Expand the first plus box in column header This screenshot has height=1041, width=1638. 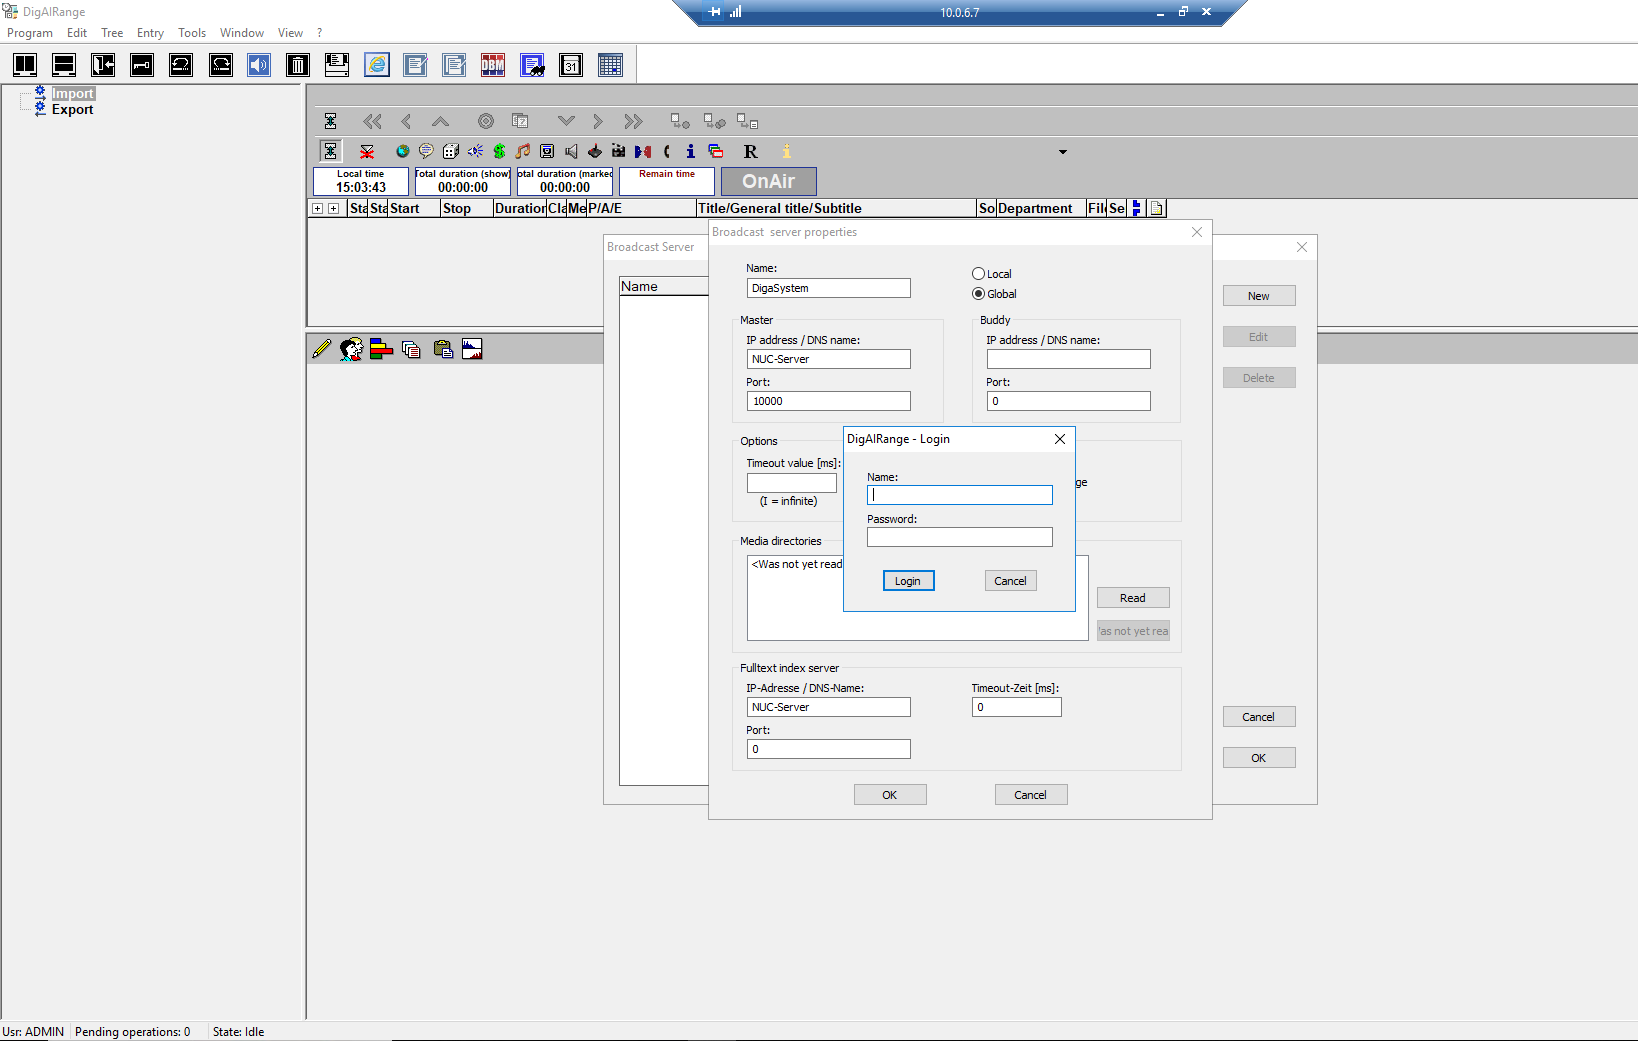coord(317,209)
